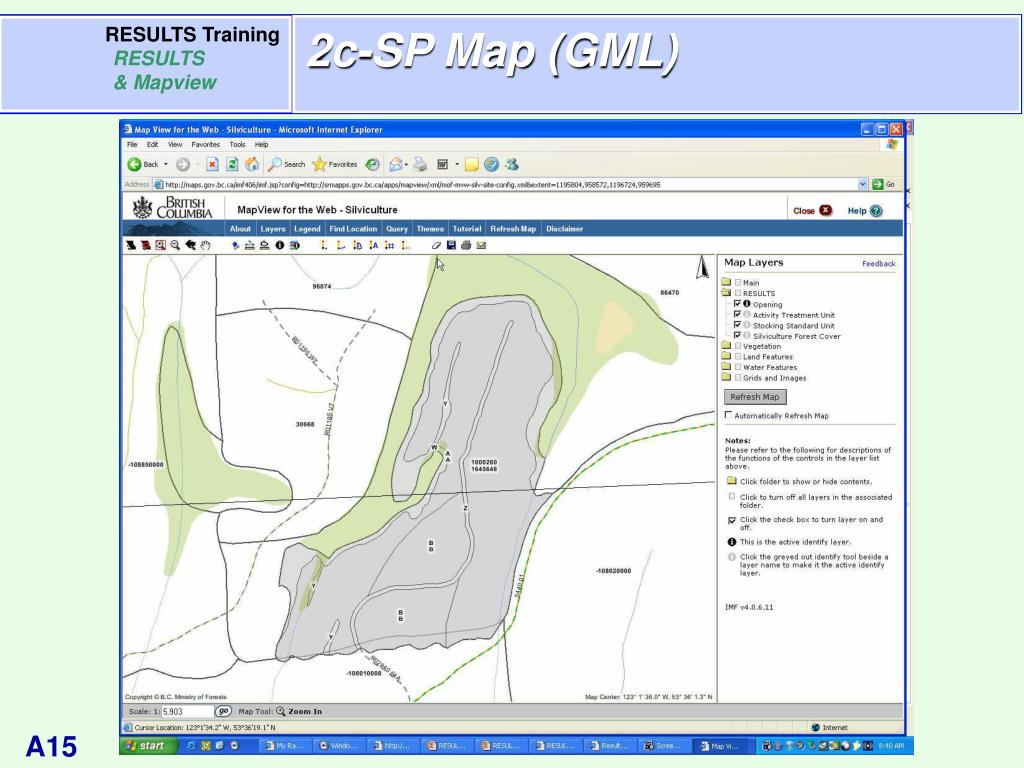1024x768 pixels.
Task: Click the Refresh Map button in layers panel
Action: [x=755, y=397]
